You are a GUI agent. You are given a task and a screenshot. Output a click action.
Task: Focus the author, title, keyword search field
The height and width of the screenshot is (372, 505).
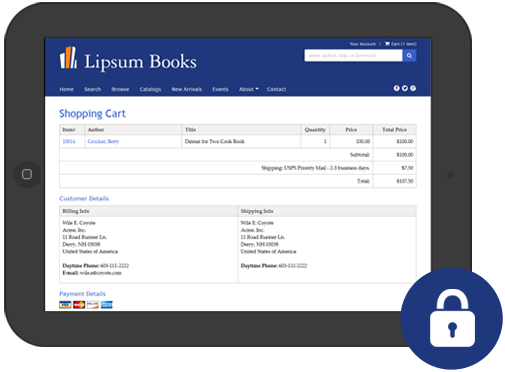(353, 56)
